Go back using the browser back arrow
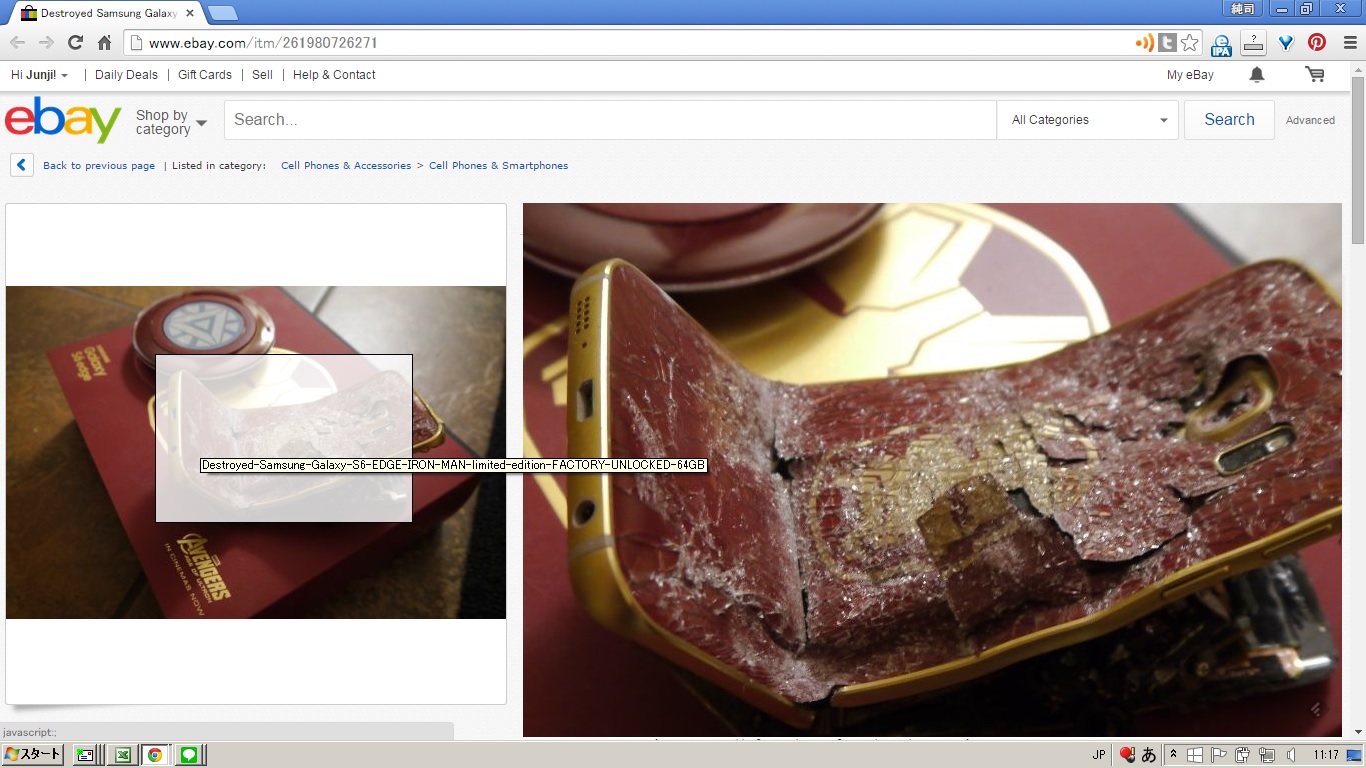Screen dimensions: 1366x768 click(17, 43)
